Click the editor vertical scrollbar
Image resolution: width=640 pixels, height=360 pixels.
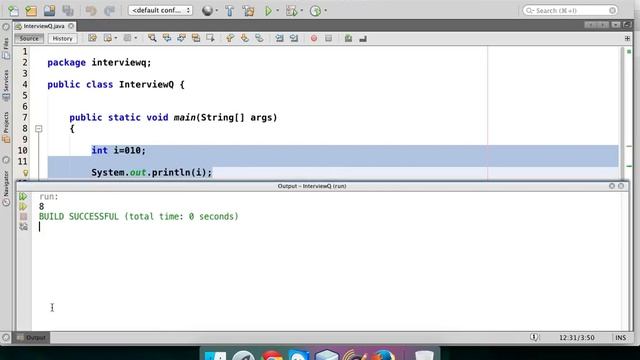pos(622,112)
